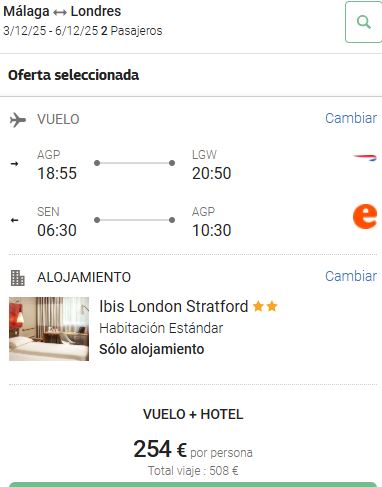Select the Ibis London Stratford hotel name
Screen dimensions: 382x487
[174, 306]
